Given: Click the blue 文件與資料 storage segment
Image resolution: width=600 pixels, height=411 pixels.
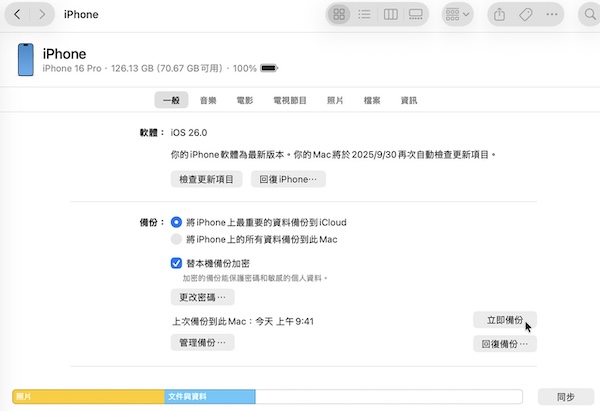Looking at the screenshot, I should point(210,396).
